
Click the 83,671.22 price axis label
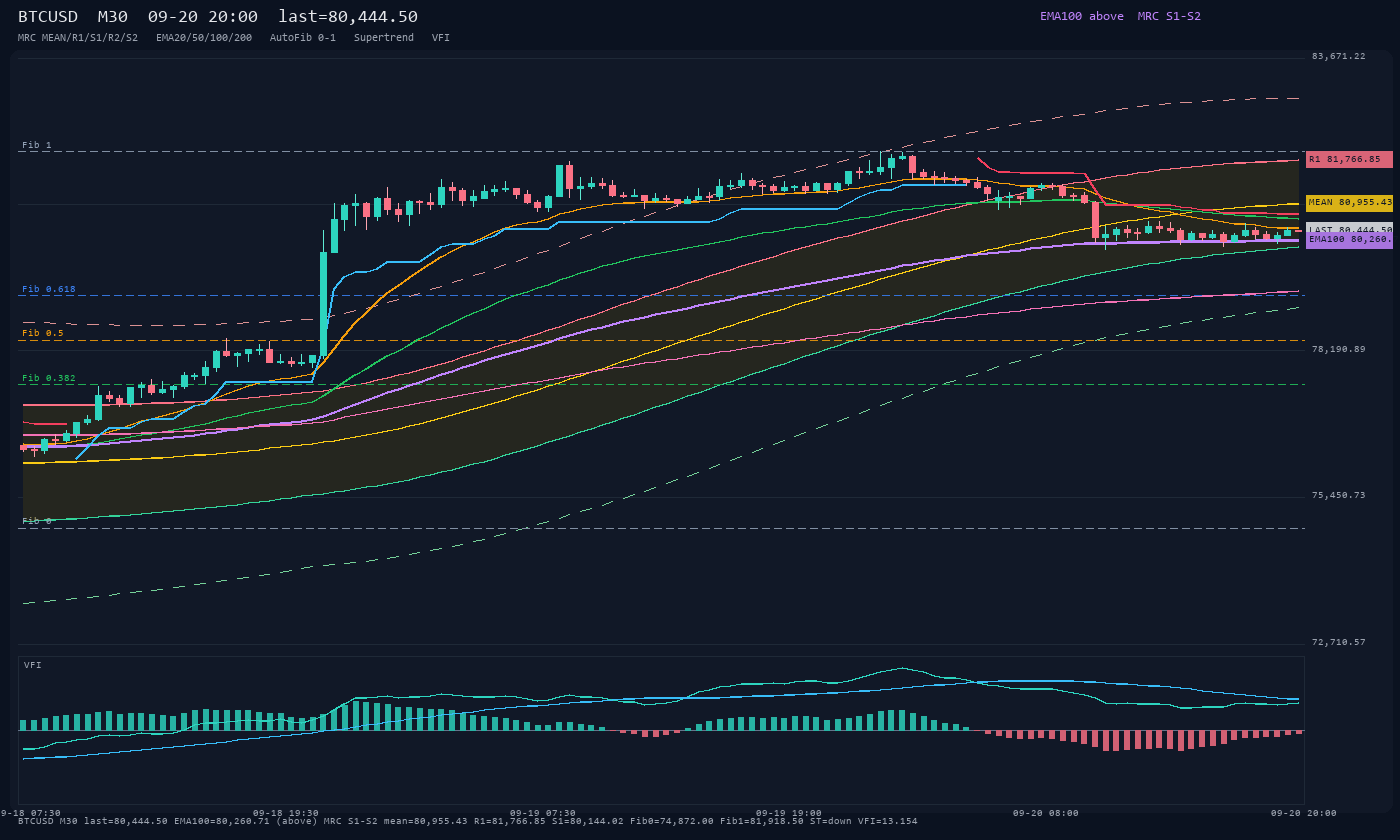(1339, 56)
